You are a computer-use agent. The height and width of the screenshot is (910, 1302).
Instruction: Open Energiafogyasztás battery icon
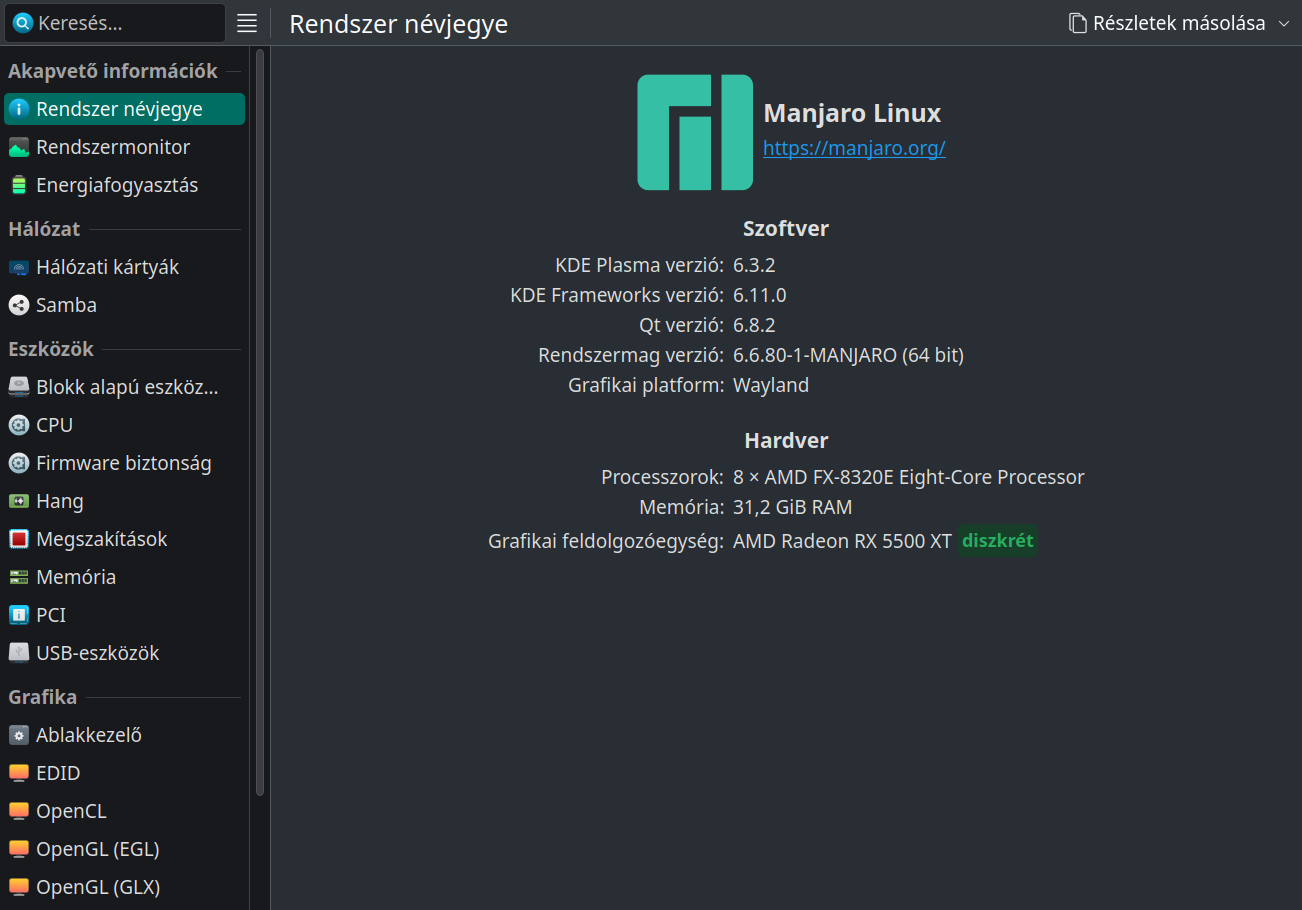pyautogui.click(x=19, y=185)
